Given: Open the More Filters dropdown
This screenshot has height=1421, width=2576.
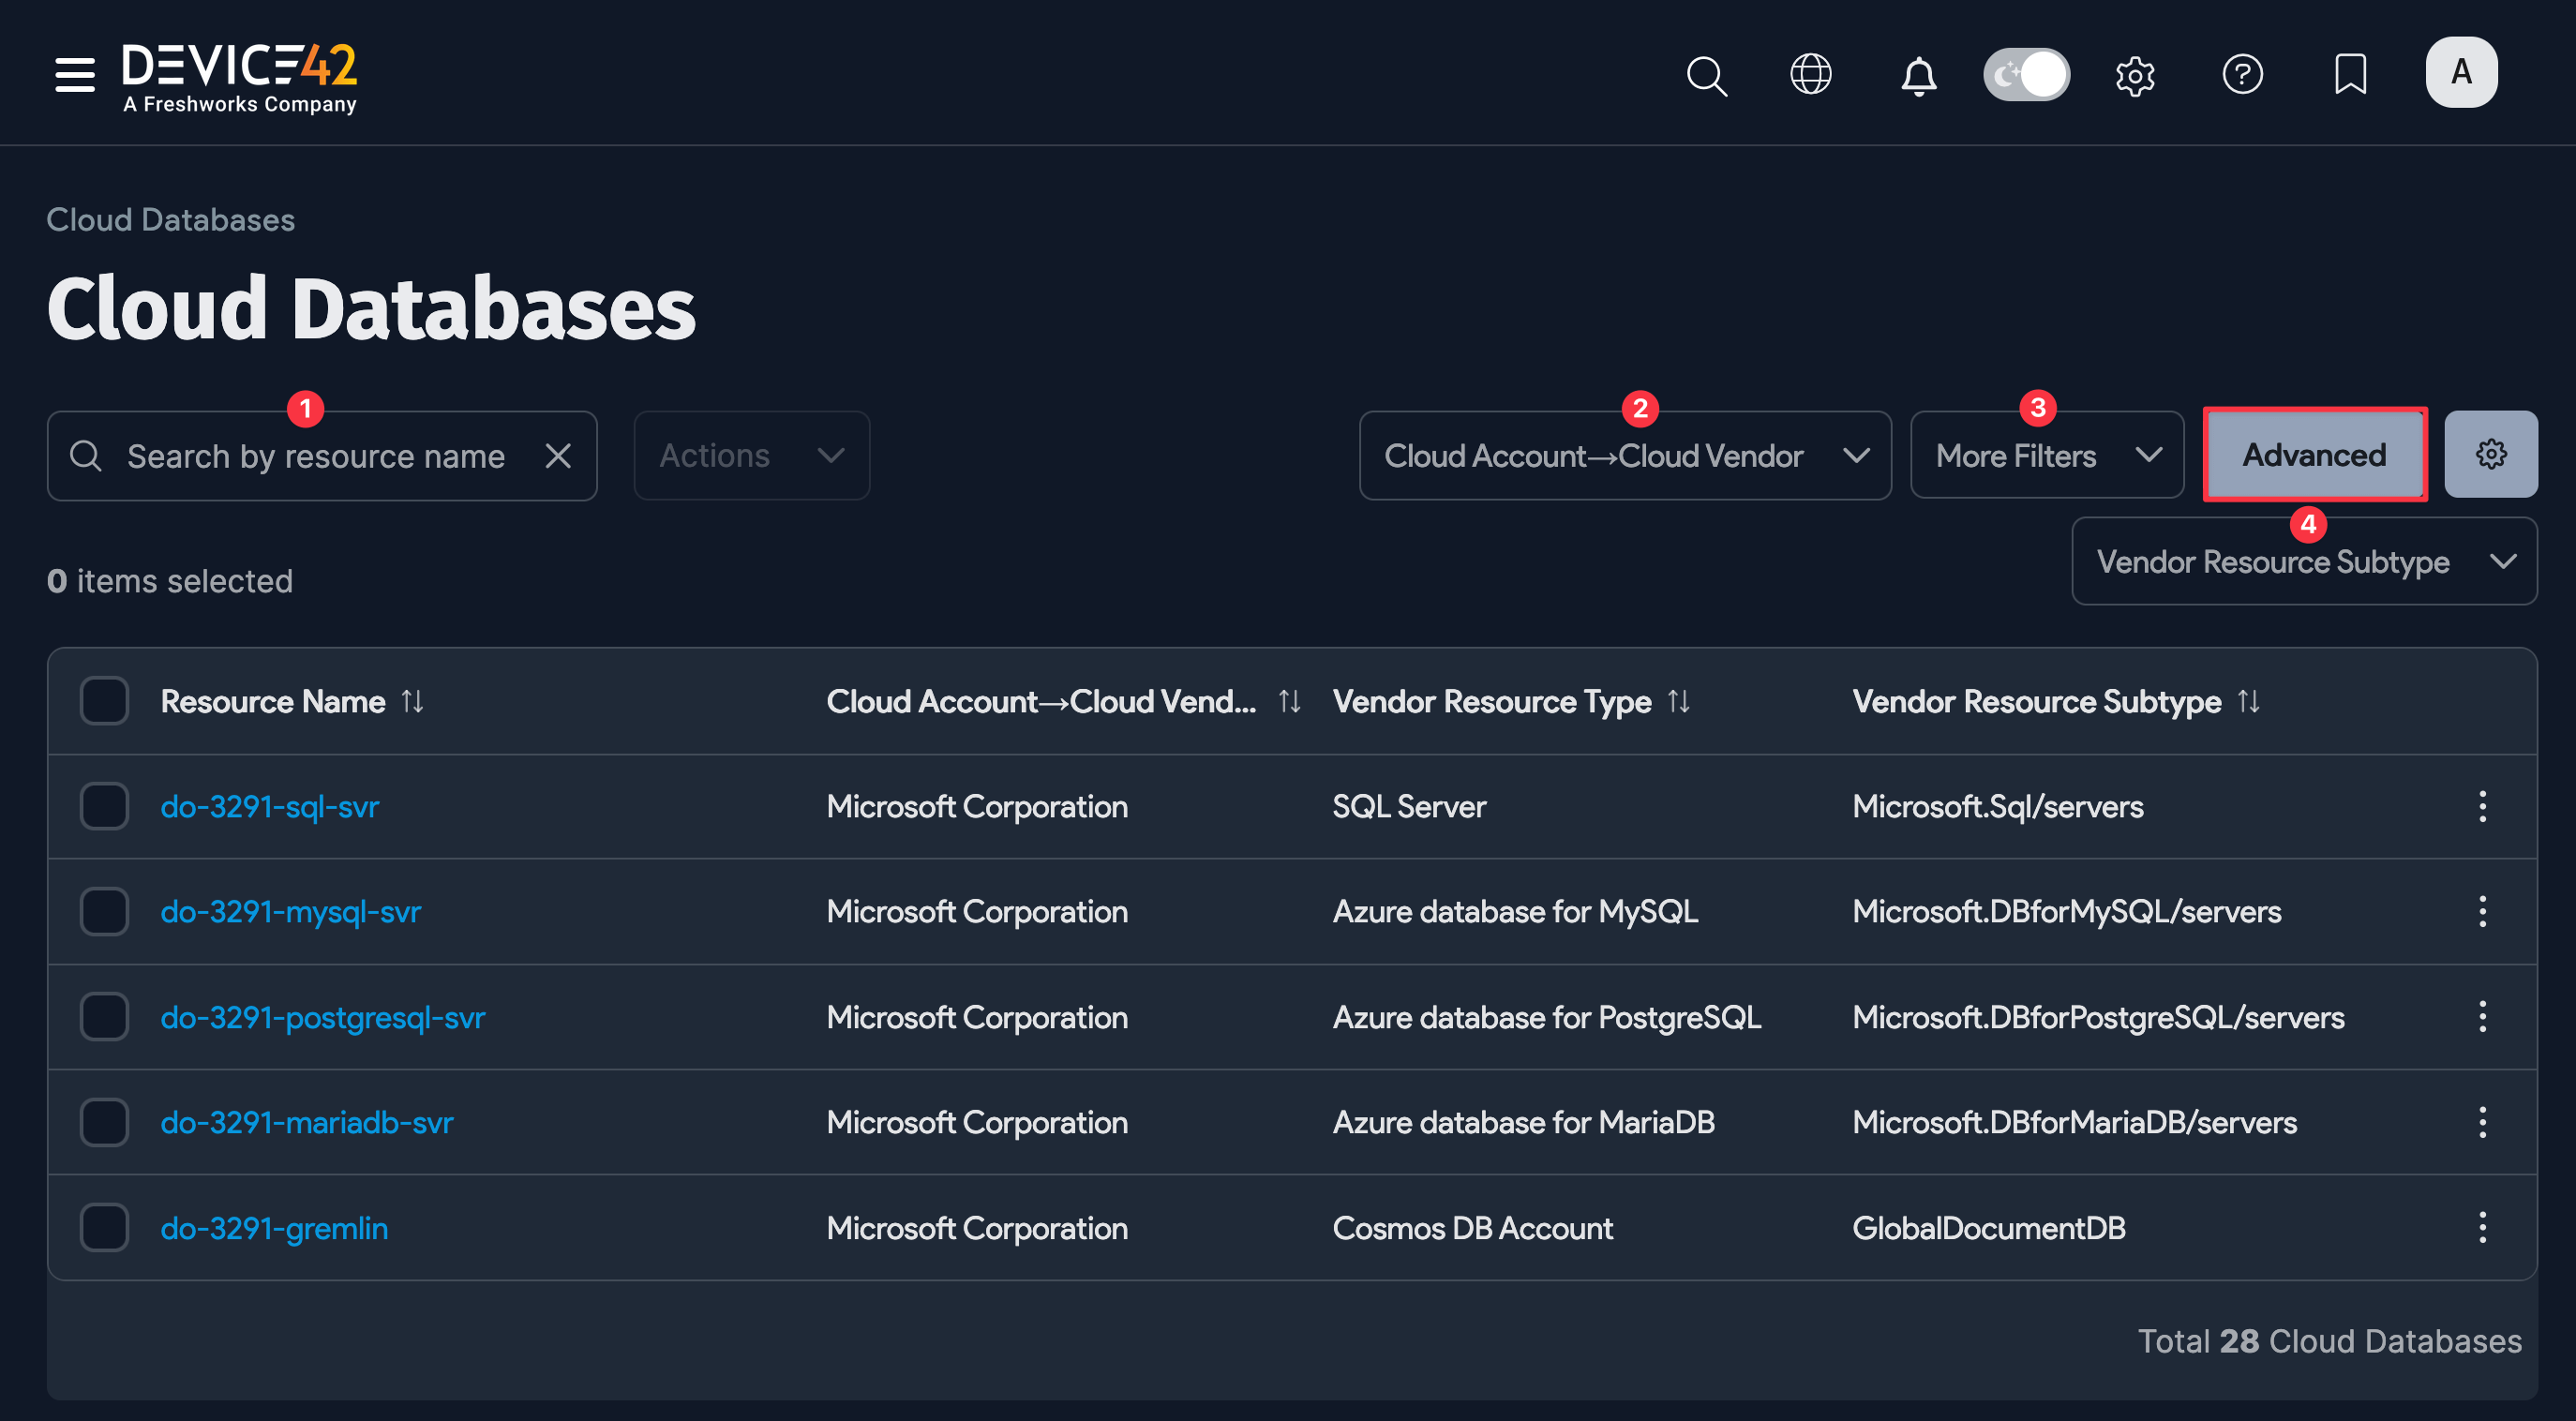Looking at the screenshot, I should [x=2045, y=455].
